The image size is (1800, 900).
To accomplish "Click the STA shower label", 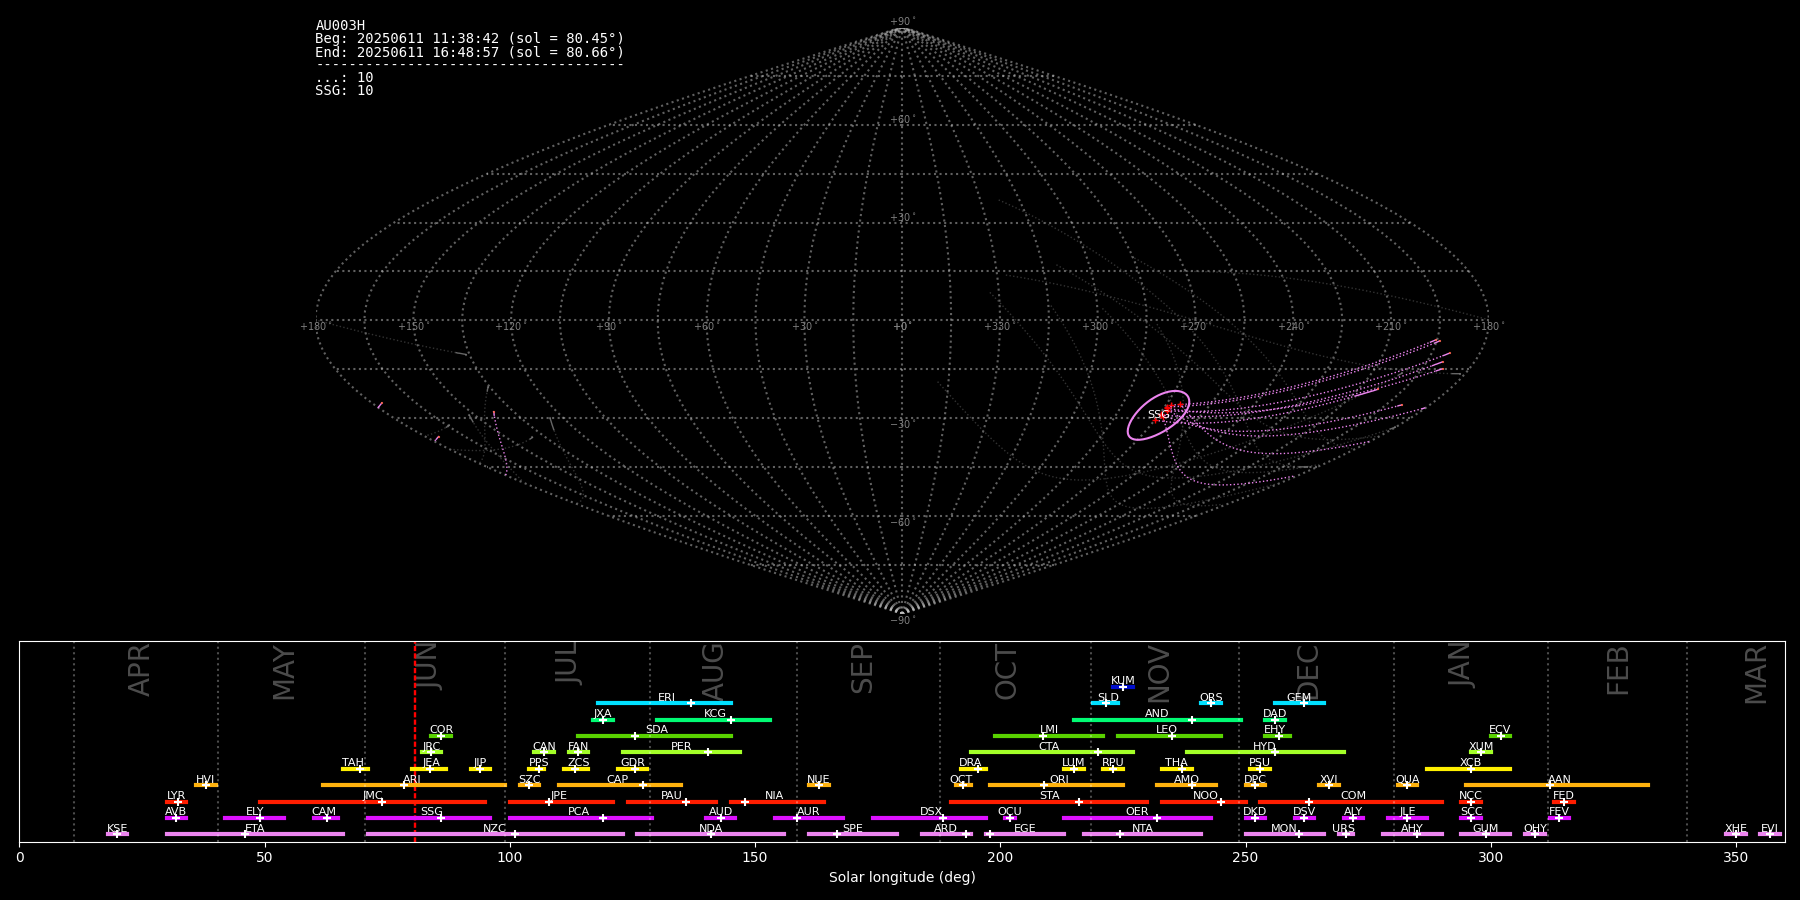I will click(x=1049, y=796).
